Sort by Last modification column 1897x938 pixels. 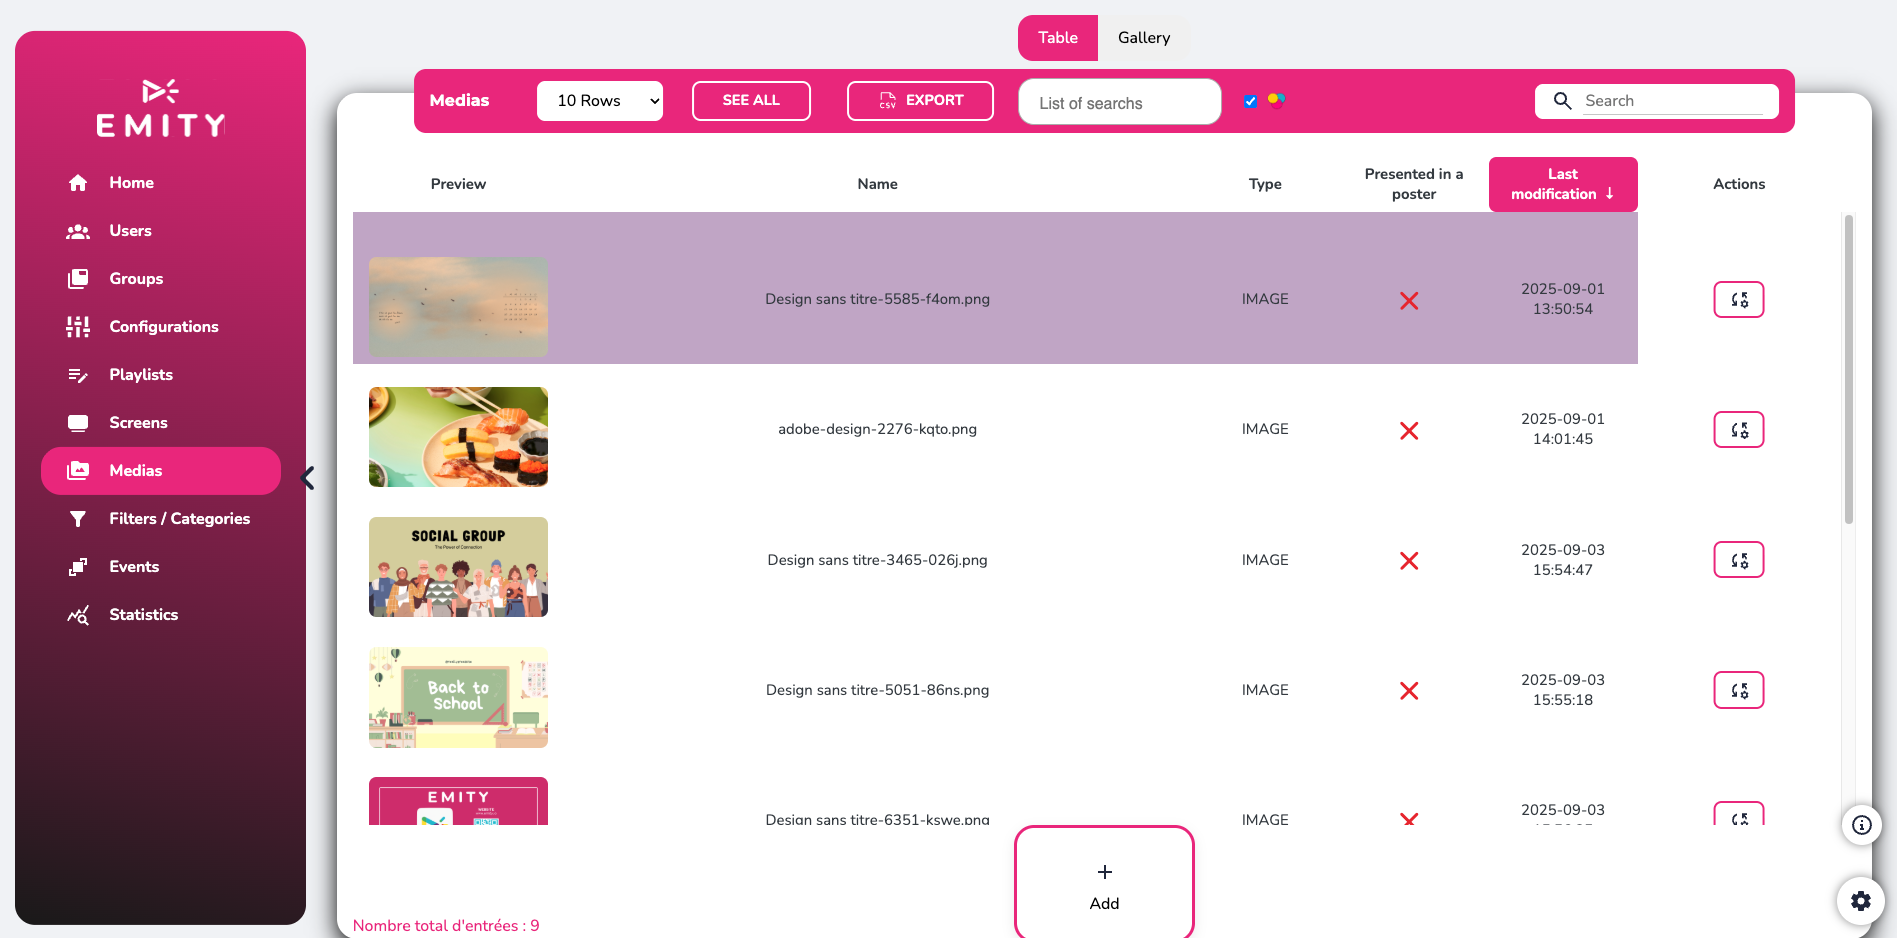pos(1562,184)
